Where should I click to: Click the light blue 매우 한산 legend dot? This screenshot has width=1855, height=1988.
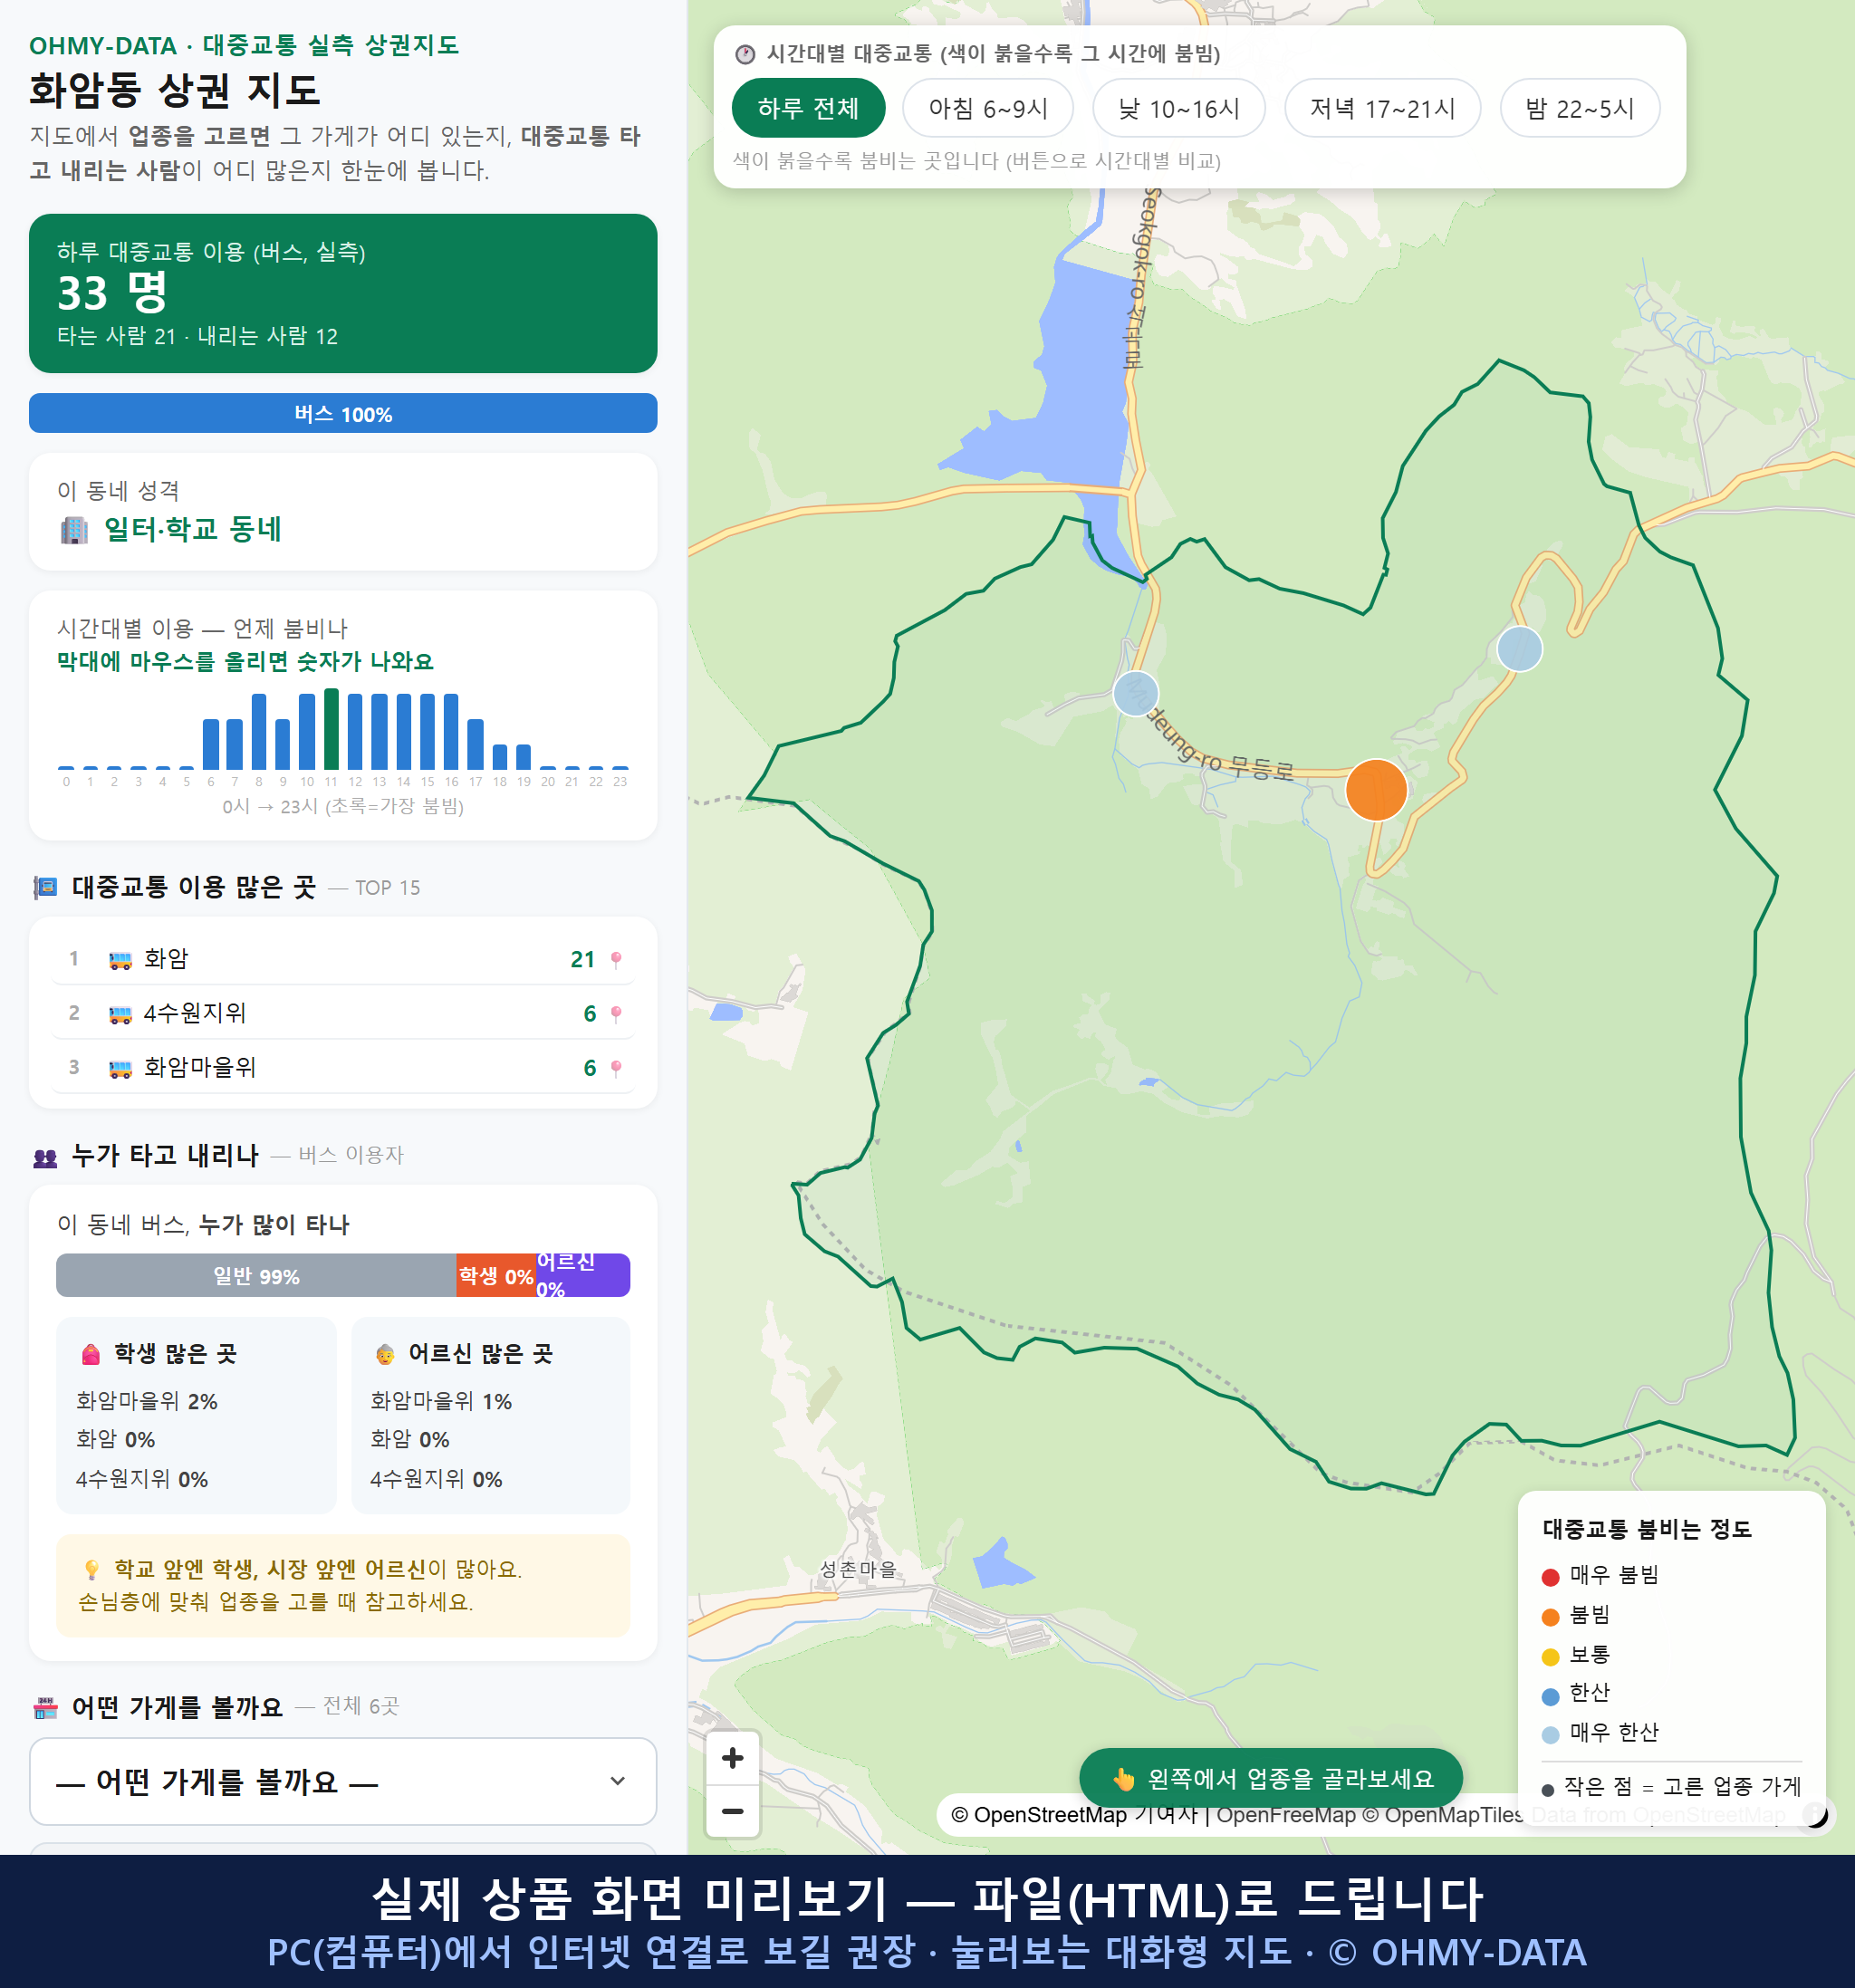[x=1550, y=1734]
